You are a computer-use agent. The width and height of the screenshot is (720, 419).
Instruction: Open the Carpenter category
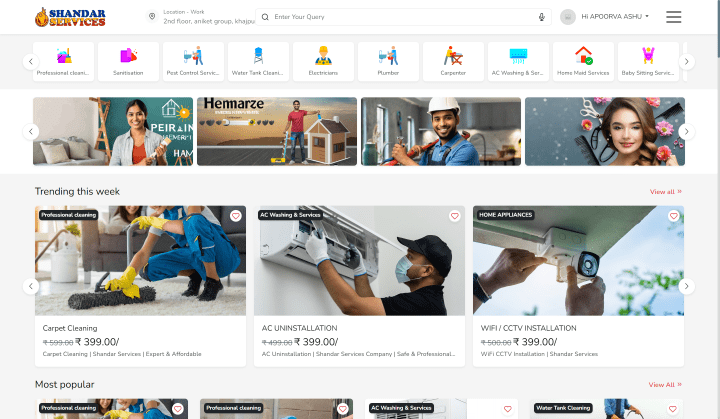coord(453,56)
